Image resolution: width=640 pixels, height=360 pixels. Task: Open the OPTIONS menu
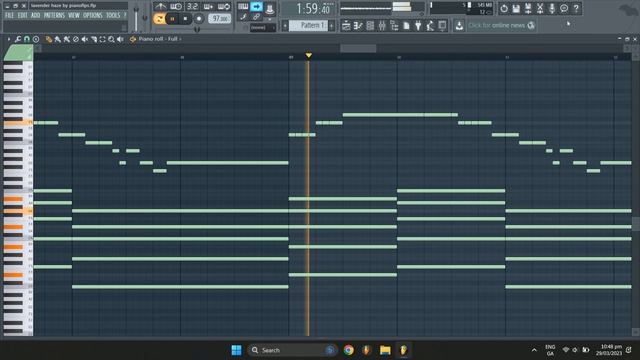93,16
